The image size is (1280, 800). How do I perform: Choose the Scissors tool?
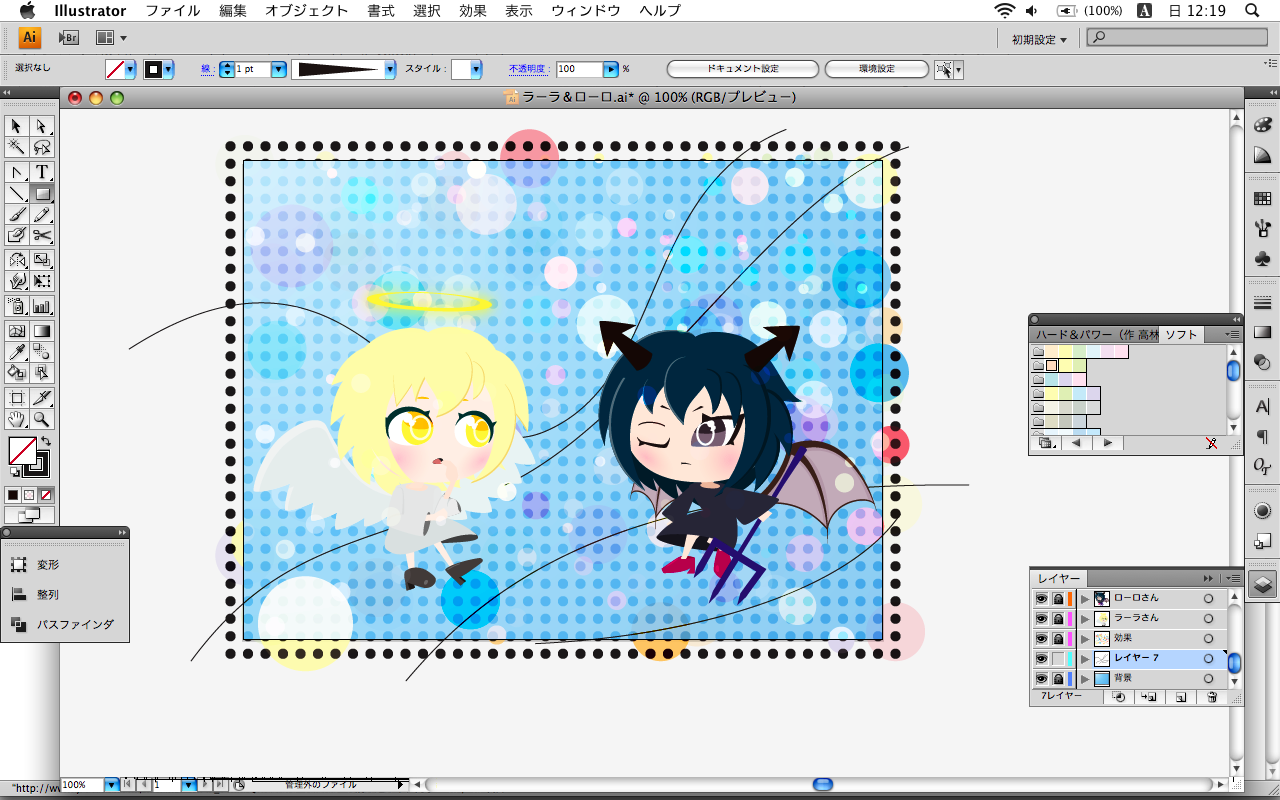click(42, 235)
